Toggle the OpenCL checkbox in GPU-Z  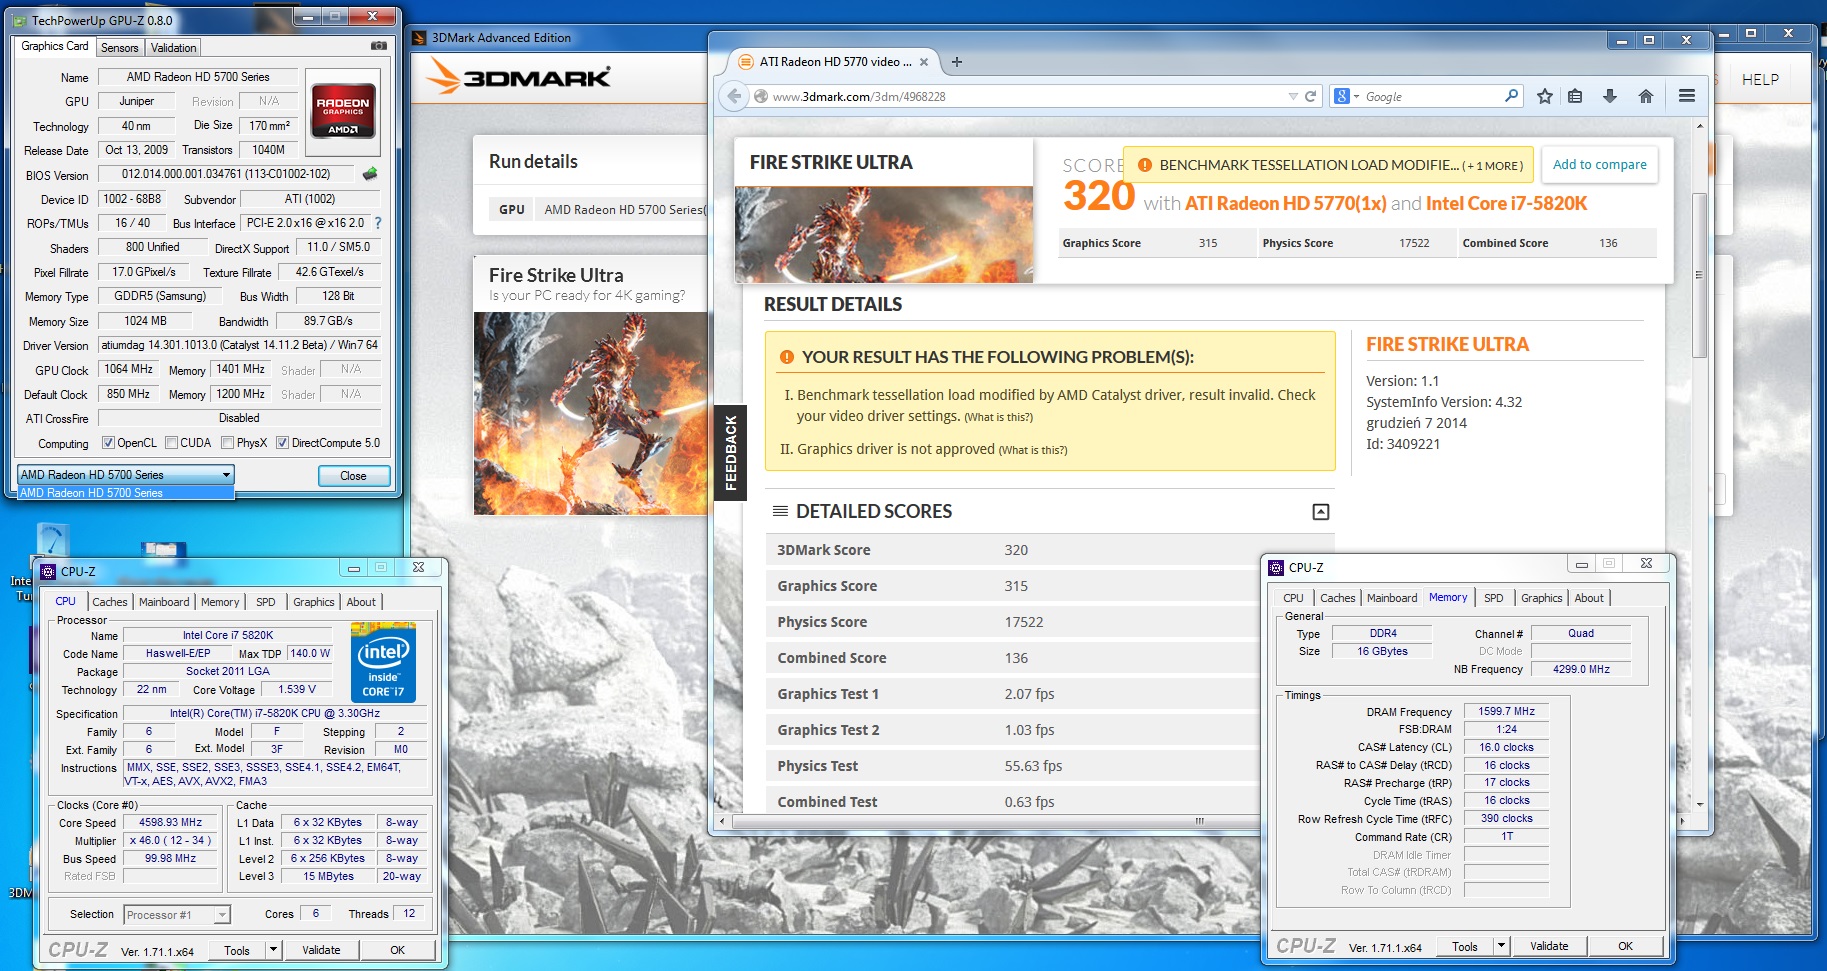coord(108,443)
